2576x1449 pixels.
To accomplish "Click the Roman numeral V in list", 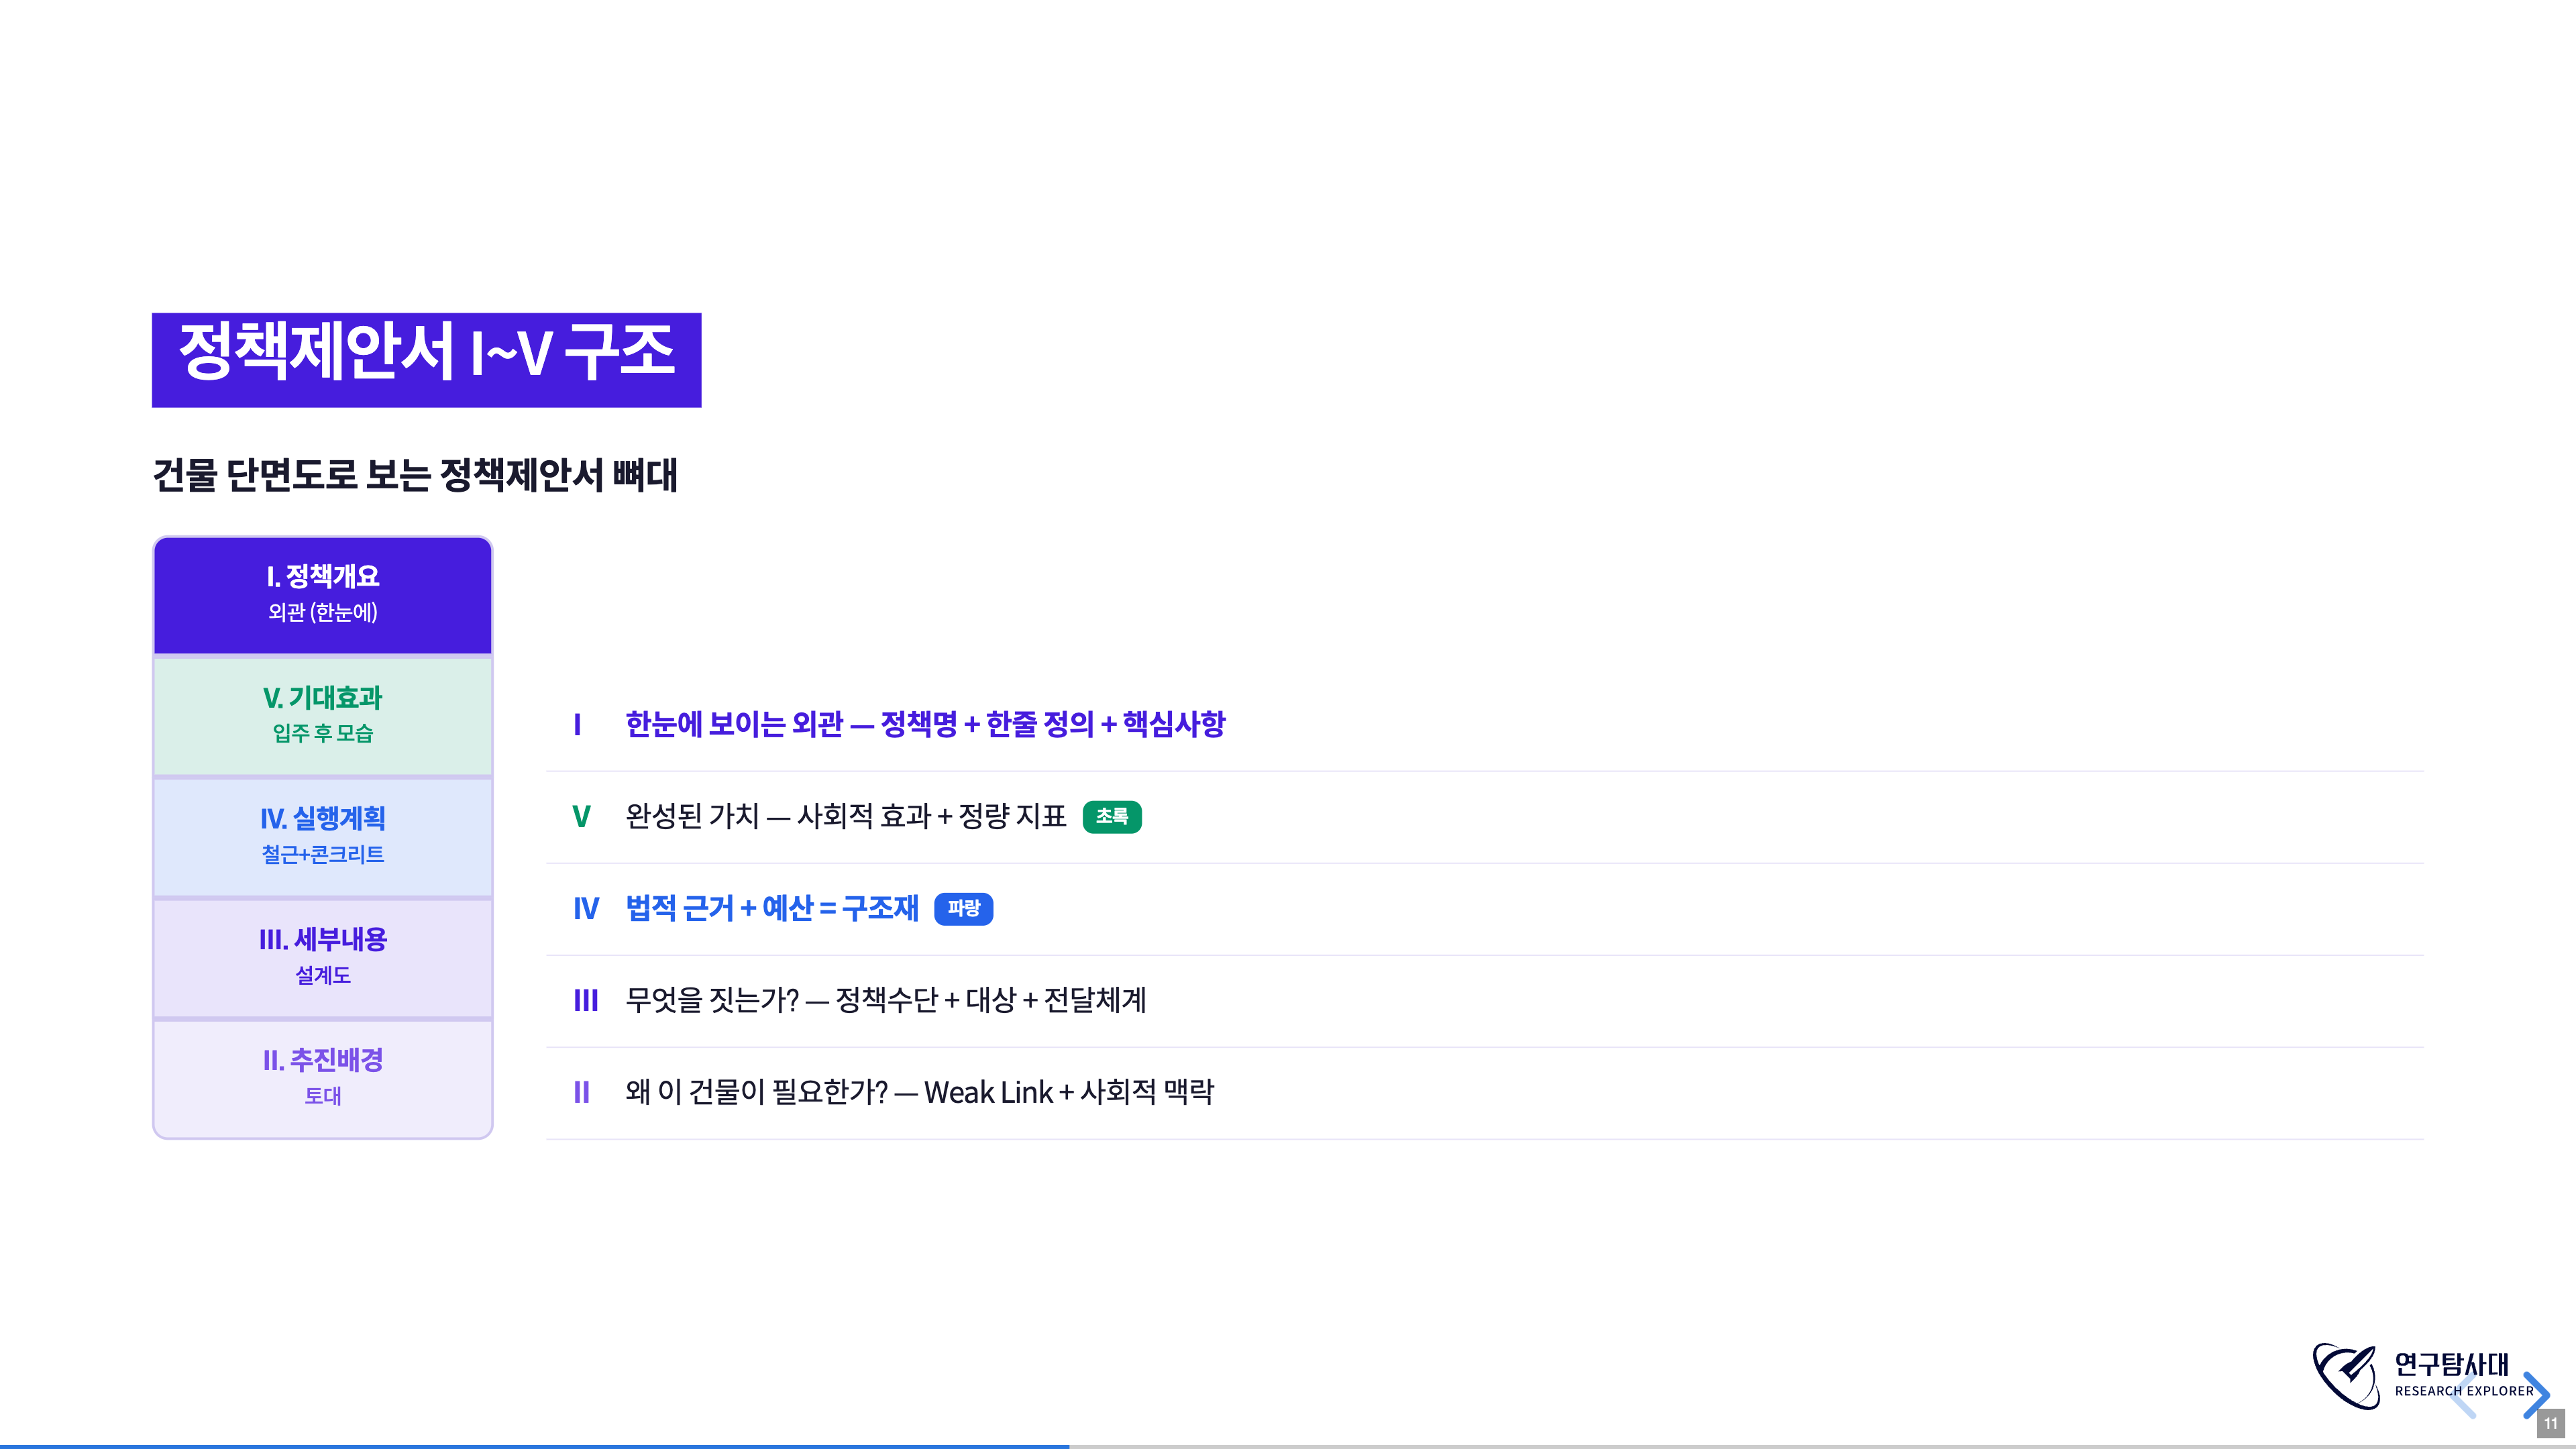I will 581,816.
